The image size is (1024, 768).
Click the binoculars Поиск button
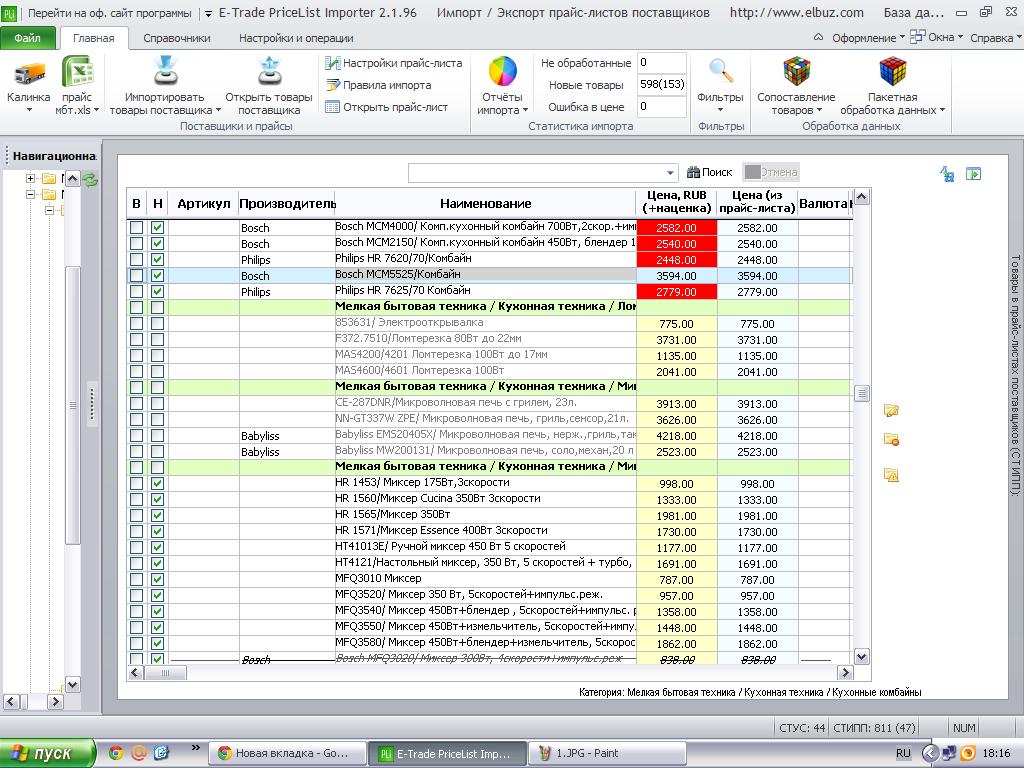(x=710, y=172)
